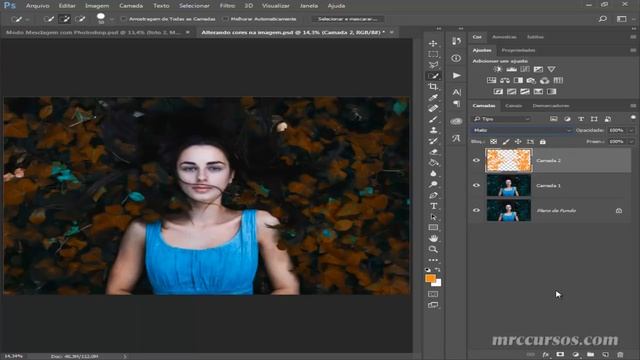Add layer style fx button
The height and width of the screenshot is (360, 640).
(x=546, y=355)
